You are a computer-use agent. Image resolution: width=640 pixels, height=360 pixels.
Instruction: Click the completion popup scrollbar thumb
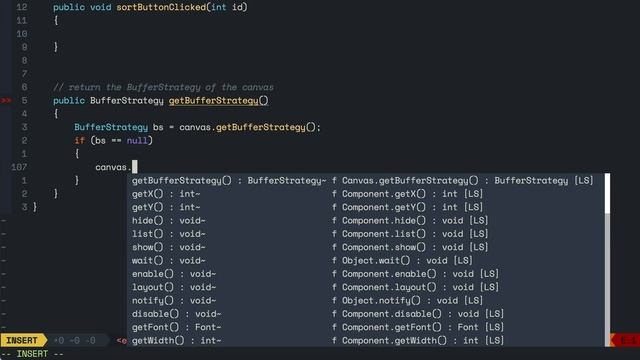point(607,193)
